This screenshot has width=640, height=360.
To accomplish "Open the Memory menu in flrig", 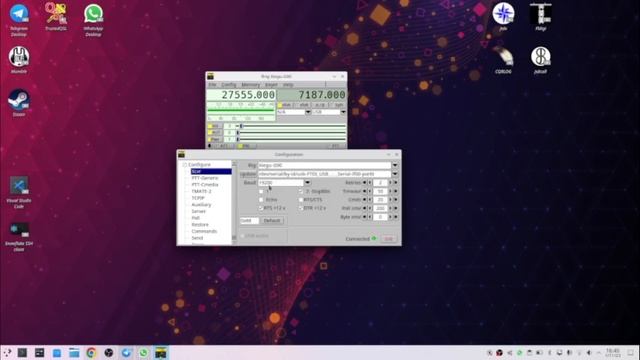I will click(x=251, y=85).
